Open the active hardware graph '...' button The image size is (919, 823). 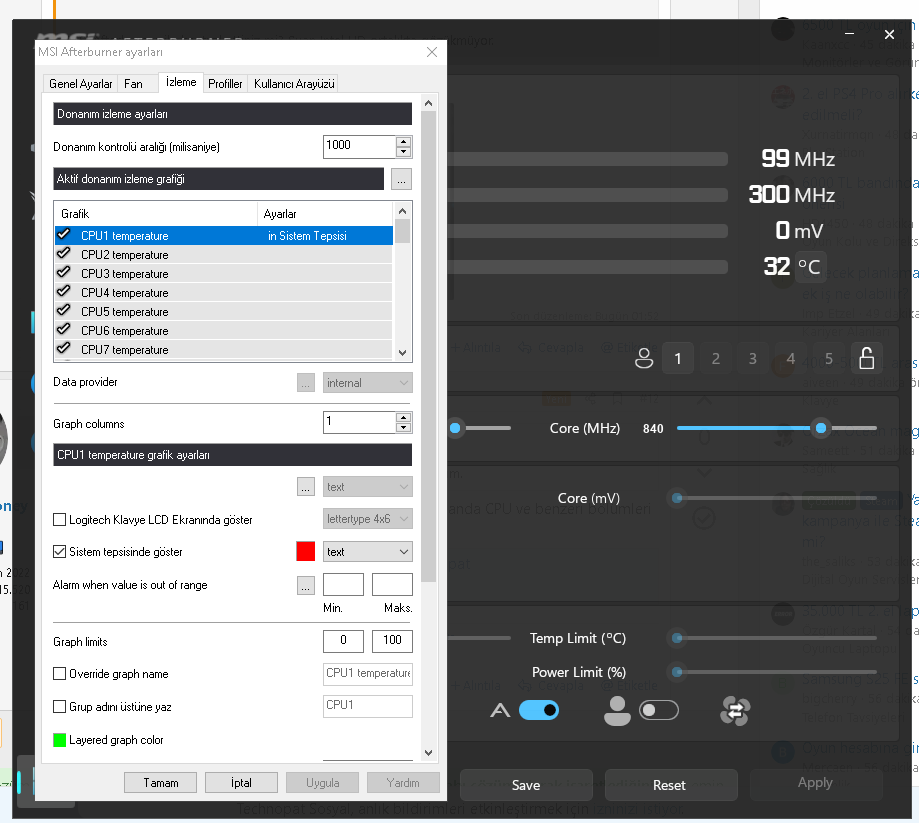coord(401,179)
